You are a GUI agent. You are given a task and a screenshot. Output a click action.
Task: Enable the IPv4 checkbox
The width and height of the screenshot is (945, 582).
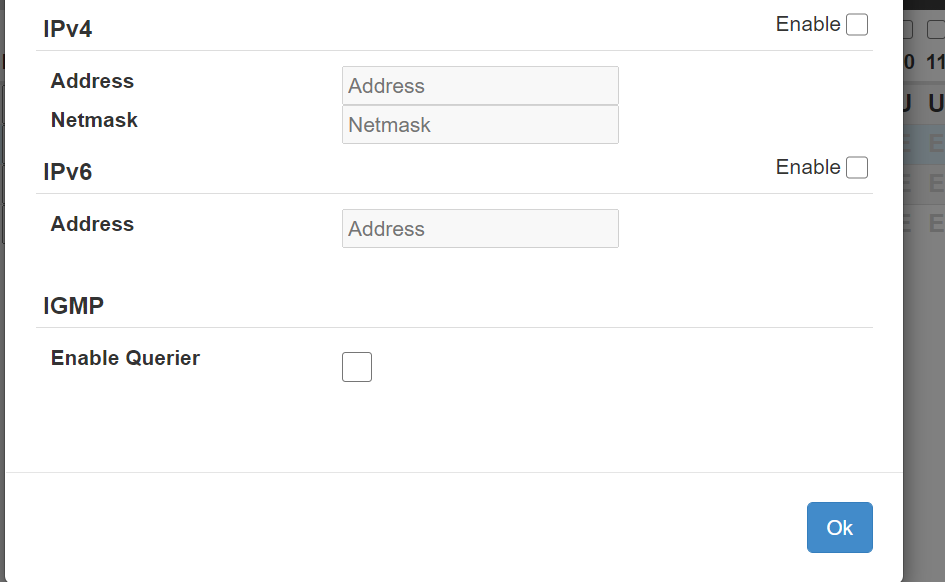(x=857, y=25)
